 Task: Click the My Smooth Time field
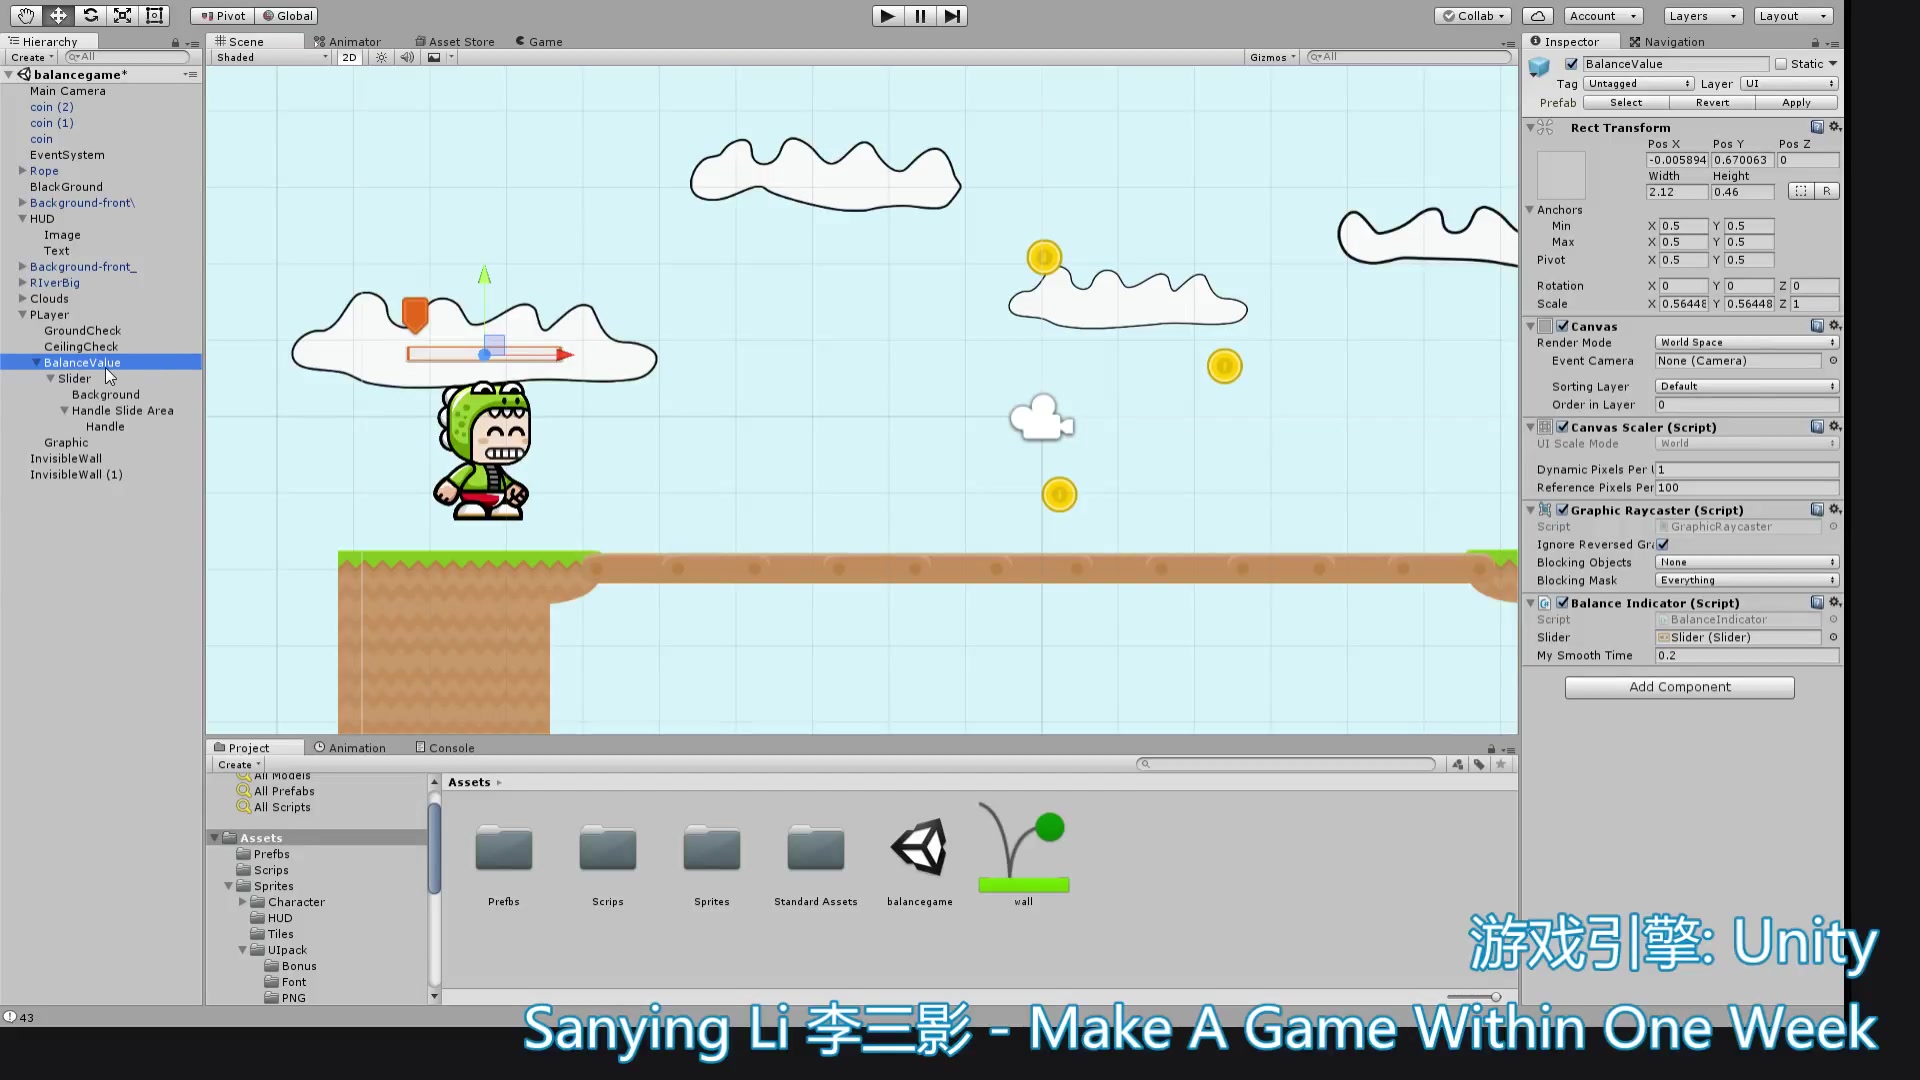point(1746,655)
